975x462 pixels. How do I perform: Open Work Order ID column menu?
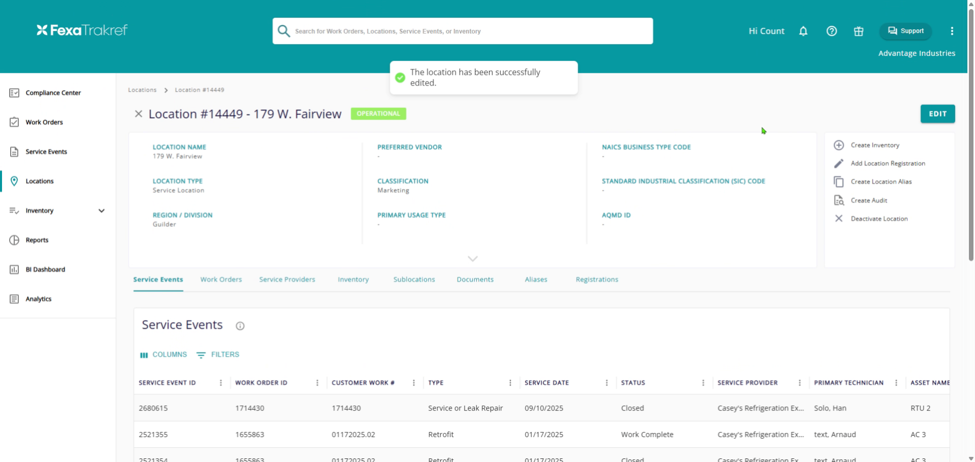317,383
